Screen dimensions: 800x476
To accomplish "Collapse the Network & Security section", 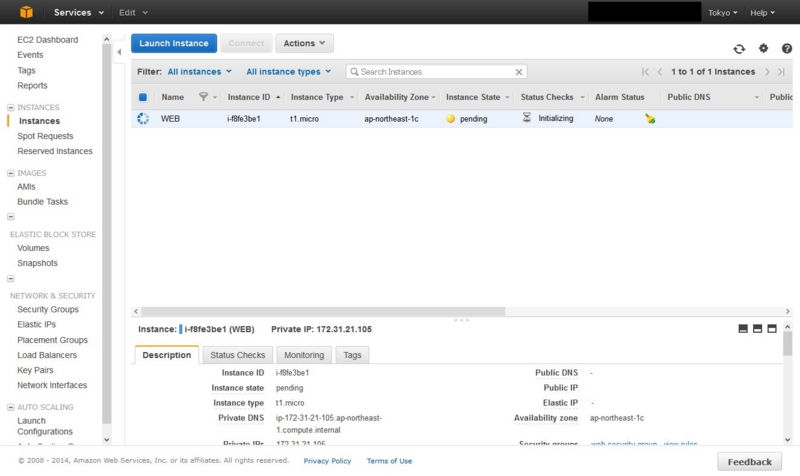I will [11, 279].
